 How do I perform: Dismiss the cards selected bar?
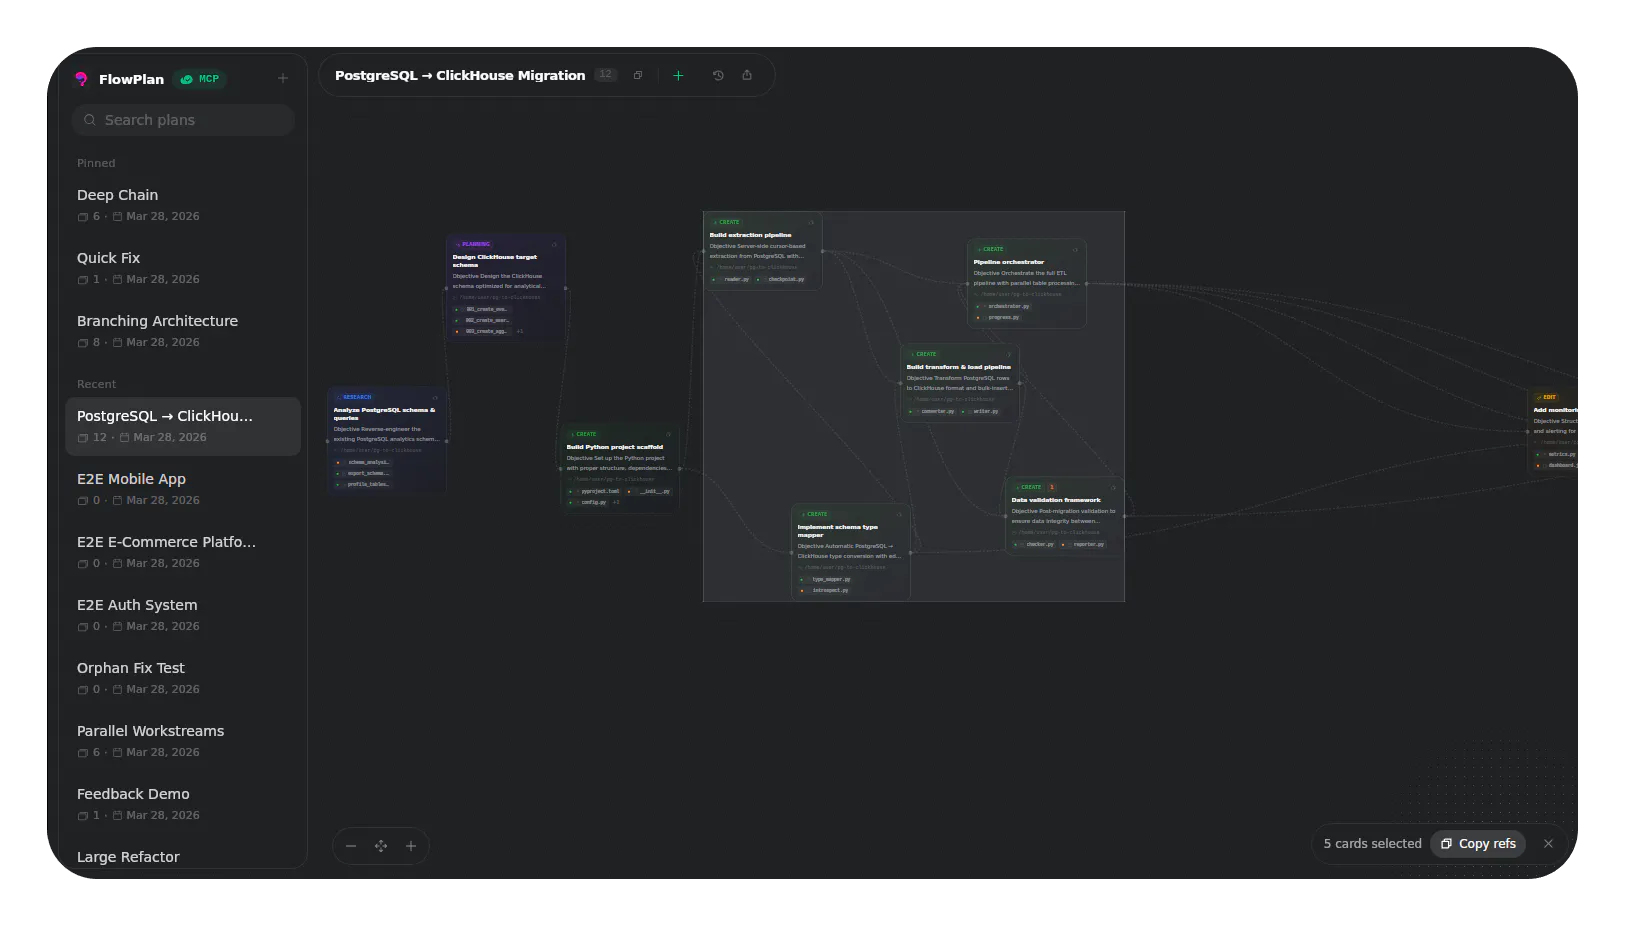click(x=1548, y=844)
